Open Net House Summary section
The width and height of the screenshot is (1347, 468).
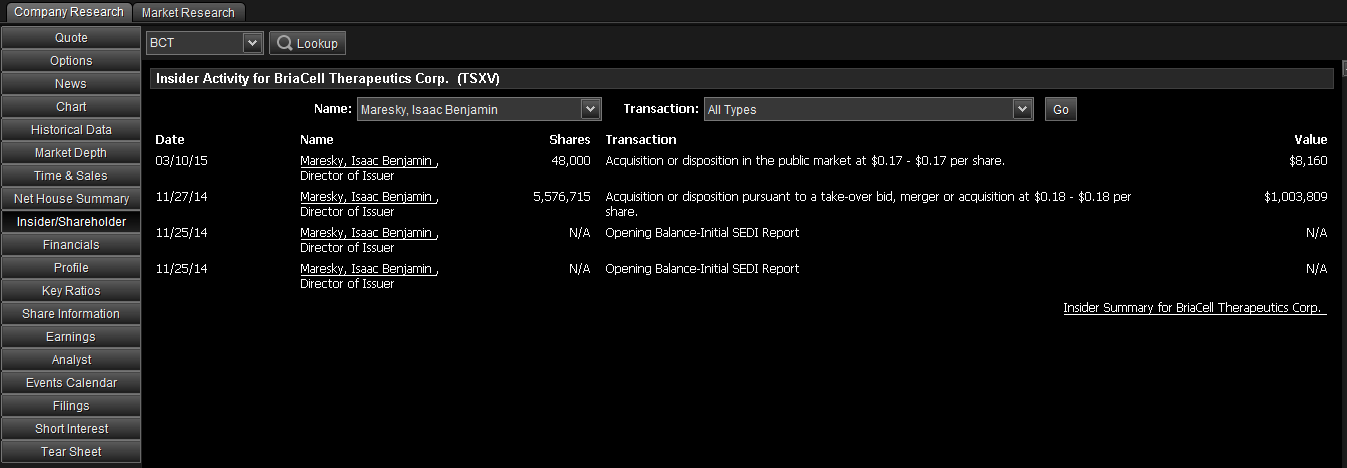click(71, 199)
